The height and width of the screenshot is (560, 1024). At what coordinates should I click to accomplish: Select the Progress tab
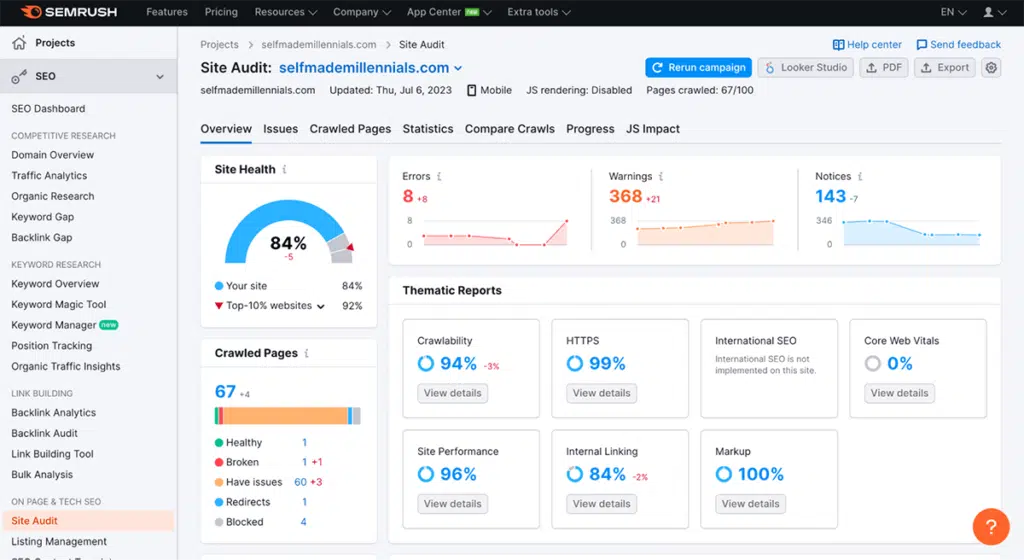coord(590,129)
